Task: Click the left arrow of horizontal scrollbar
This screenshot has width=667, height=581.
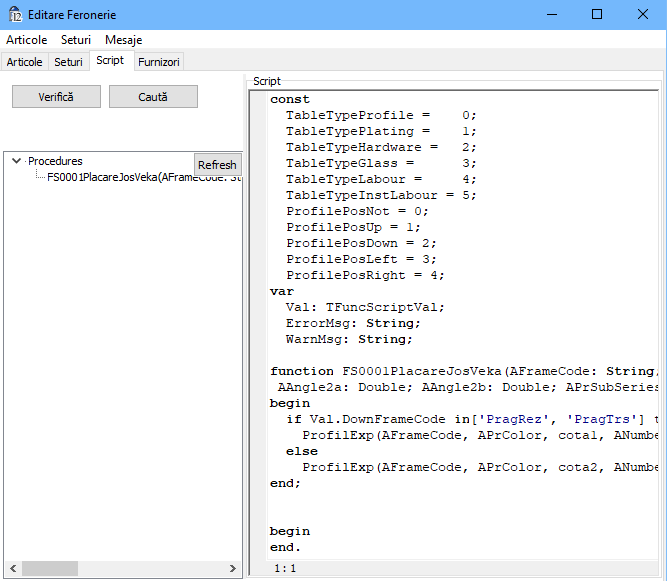Action: click(13, 568)
